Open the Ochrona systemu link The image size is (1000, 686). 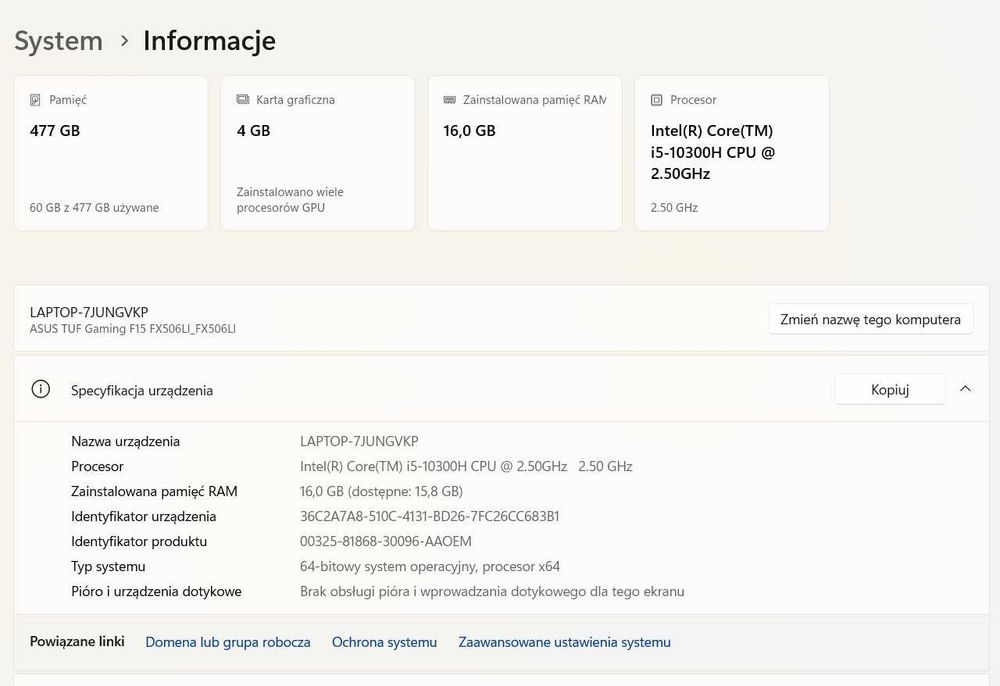coord(384,642)
